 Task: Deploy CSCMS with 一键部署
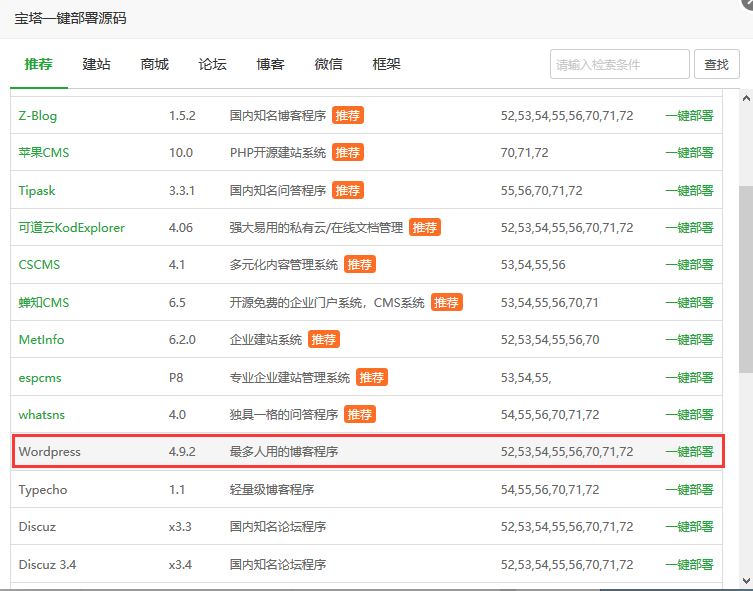pos(689,265)
